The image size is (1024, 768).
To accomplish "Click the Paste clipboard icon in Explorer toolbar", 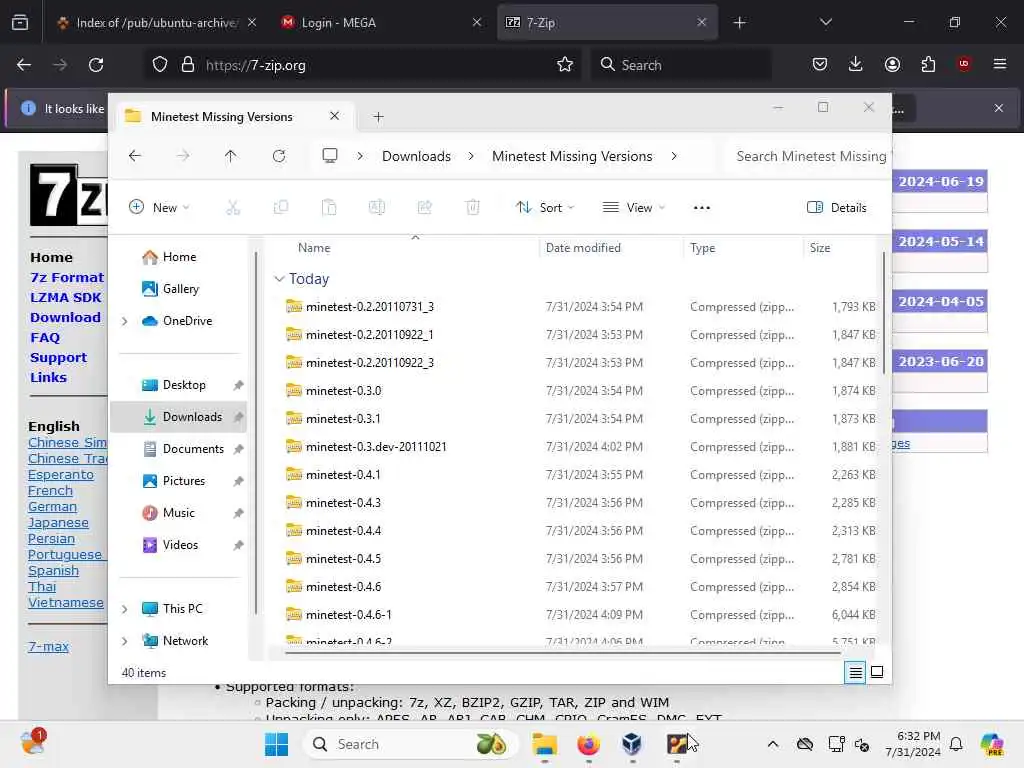I will click(329, 208).
